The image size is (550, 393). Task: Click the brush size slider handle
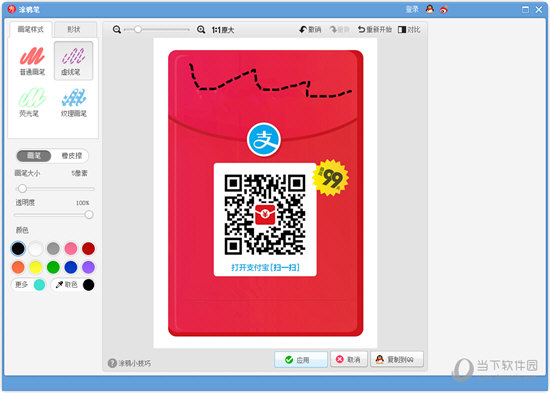[x=22, y=189]
